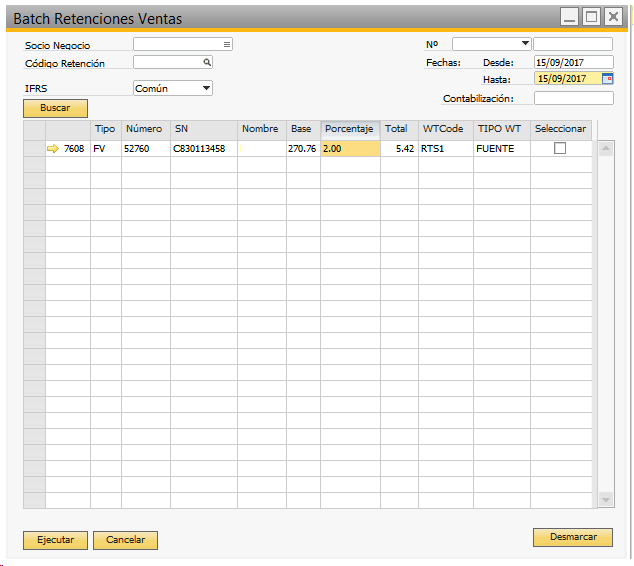Open the Nº series dropdown
Image resolution: width=634 pixels, height=566 pixels.
pos(525,44)
